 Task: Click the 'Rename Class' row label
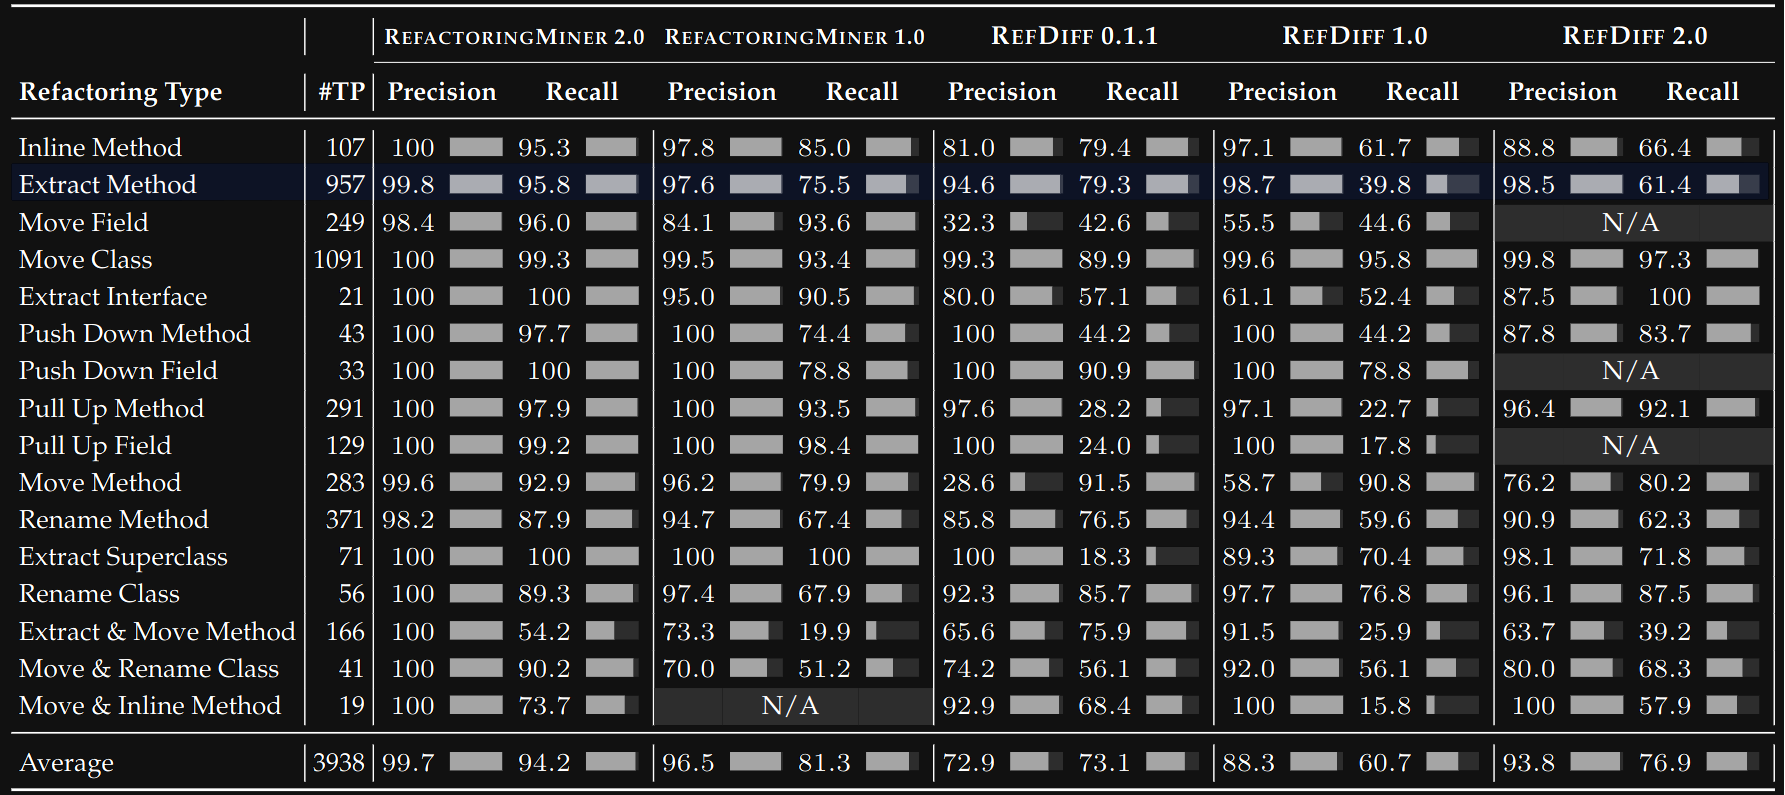coord(99,594)
